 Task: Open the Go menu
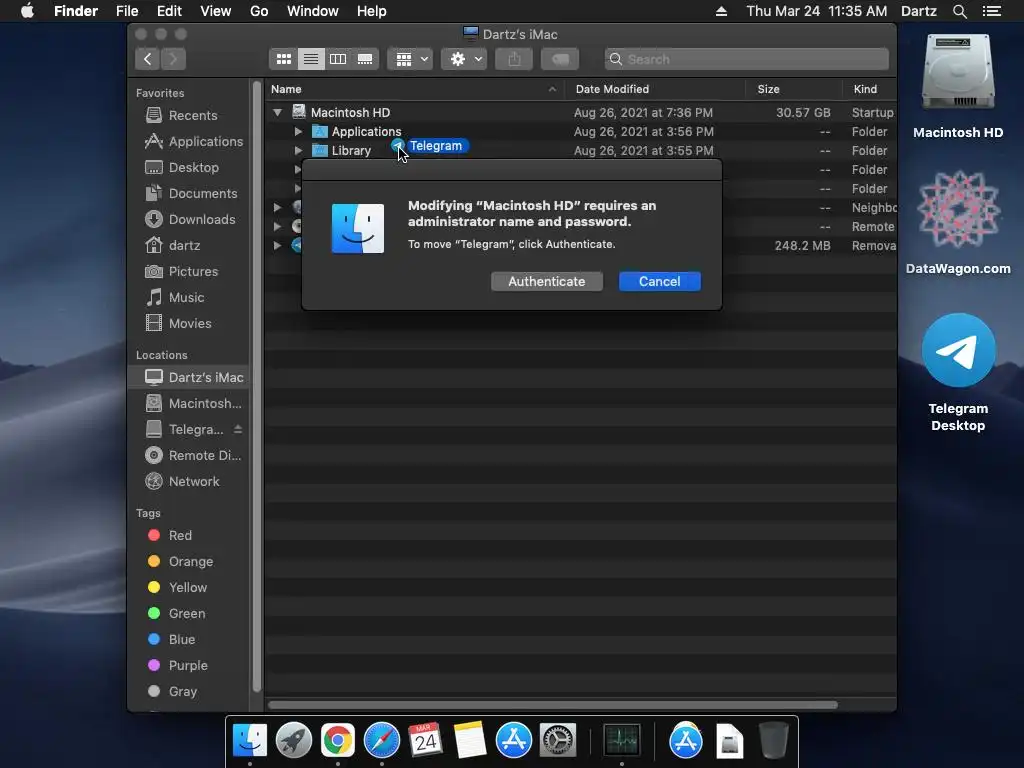coord(259,11)
